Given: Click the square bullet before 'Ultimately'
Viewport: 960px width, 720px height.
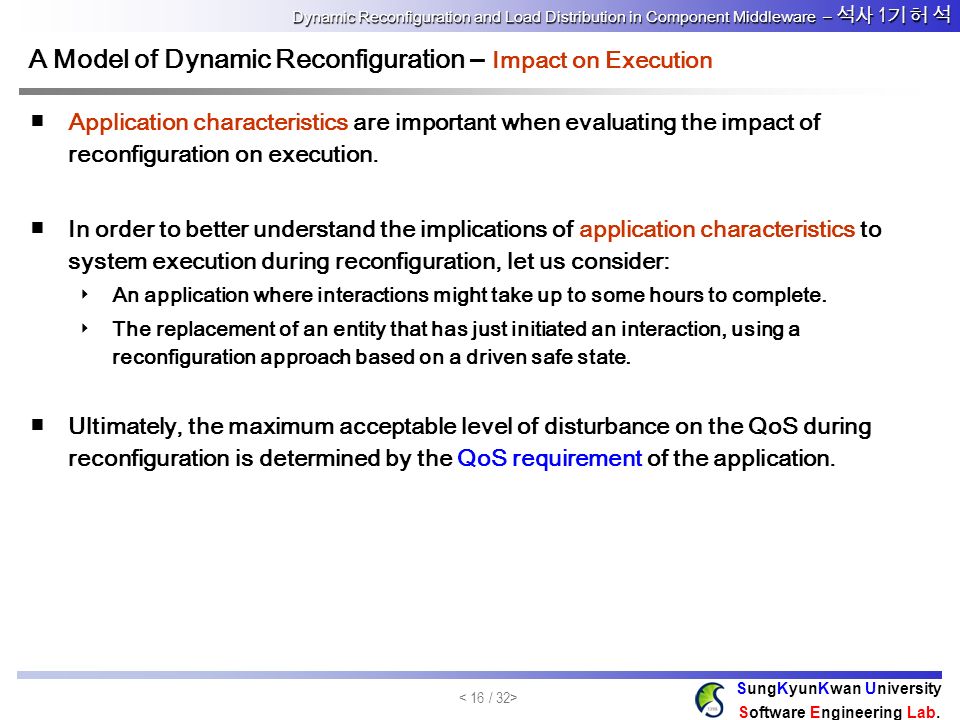Looking at the screenshot, I should coord(38,424).
